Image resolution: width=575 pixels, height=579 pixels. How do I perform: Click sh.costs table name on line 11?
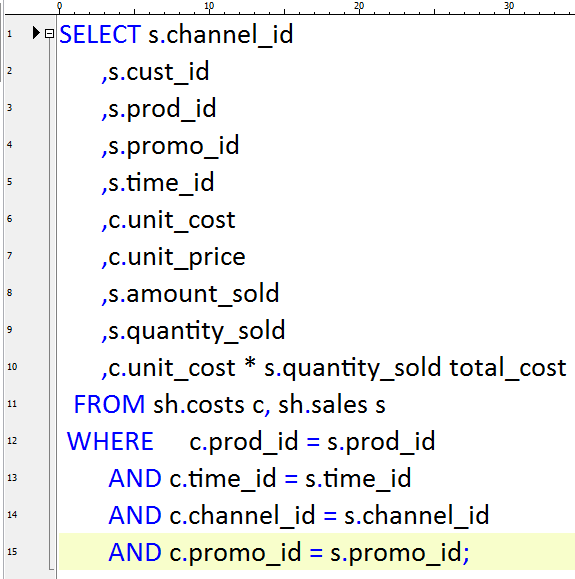199,405
